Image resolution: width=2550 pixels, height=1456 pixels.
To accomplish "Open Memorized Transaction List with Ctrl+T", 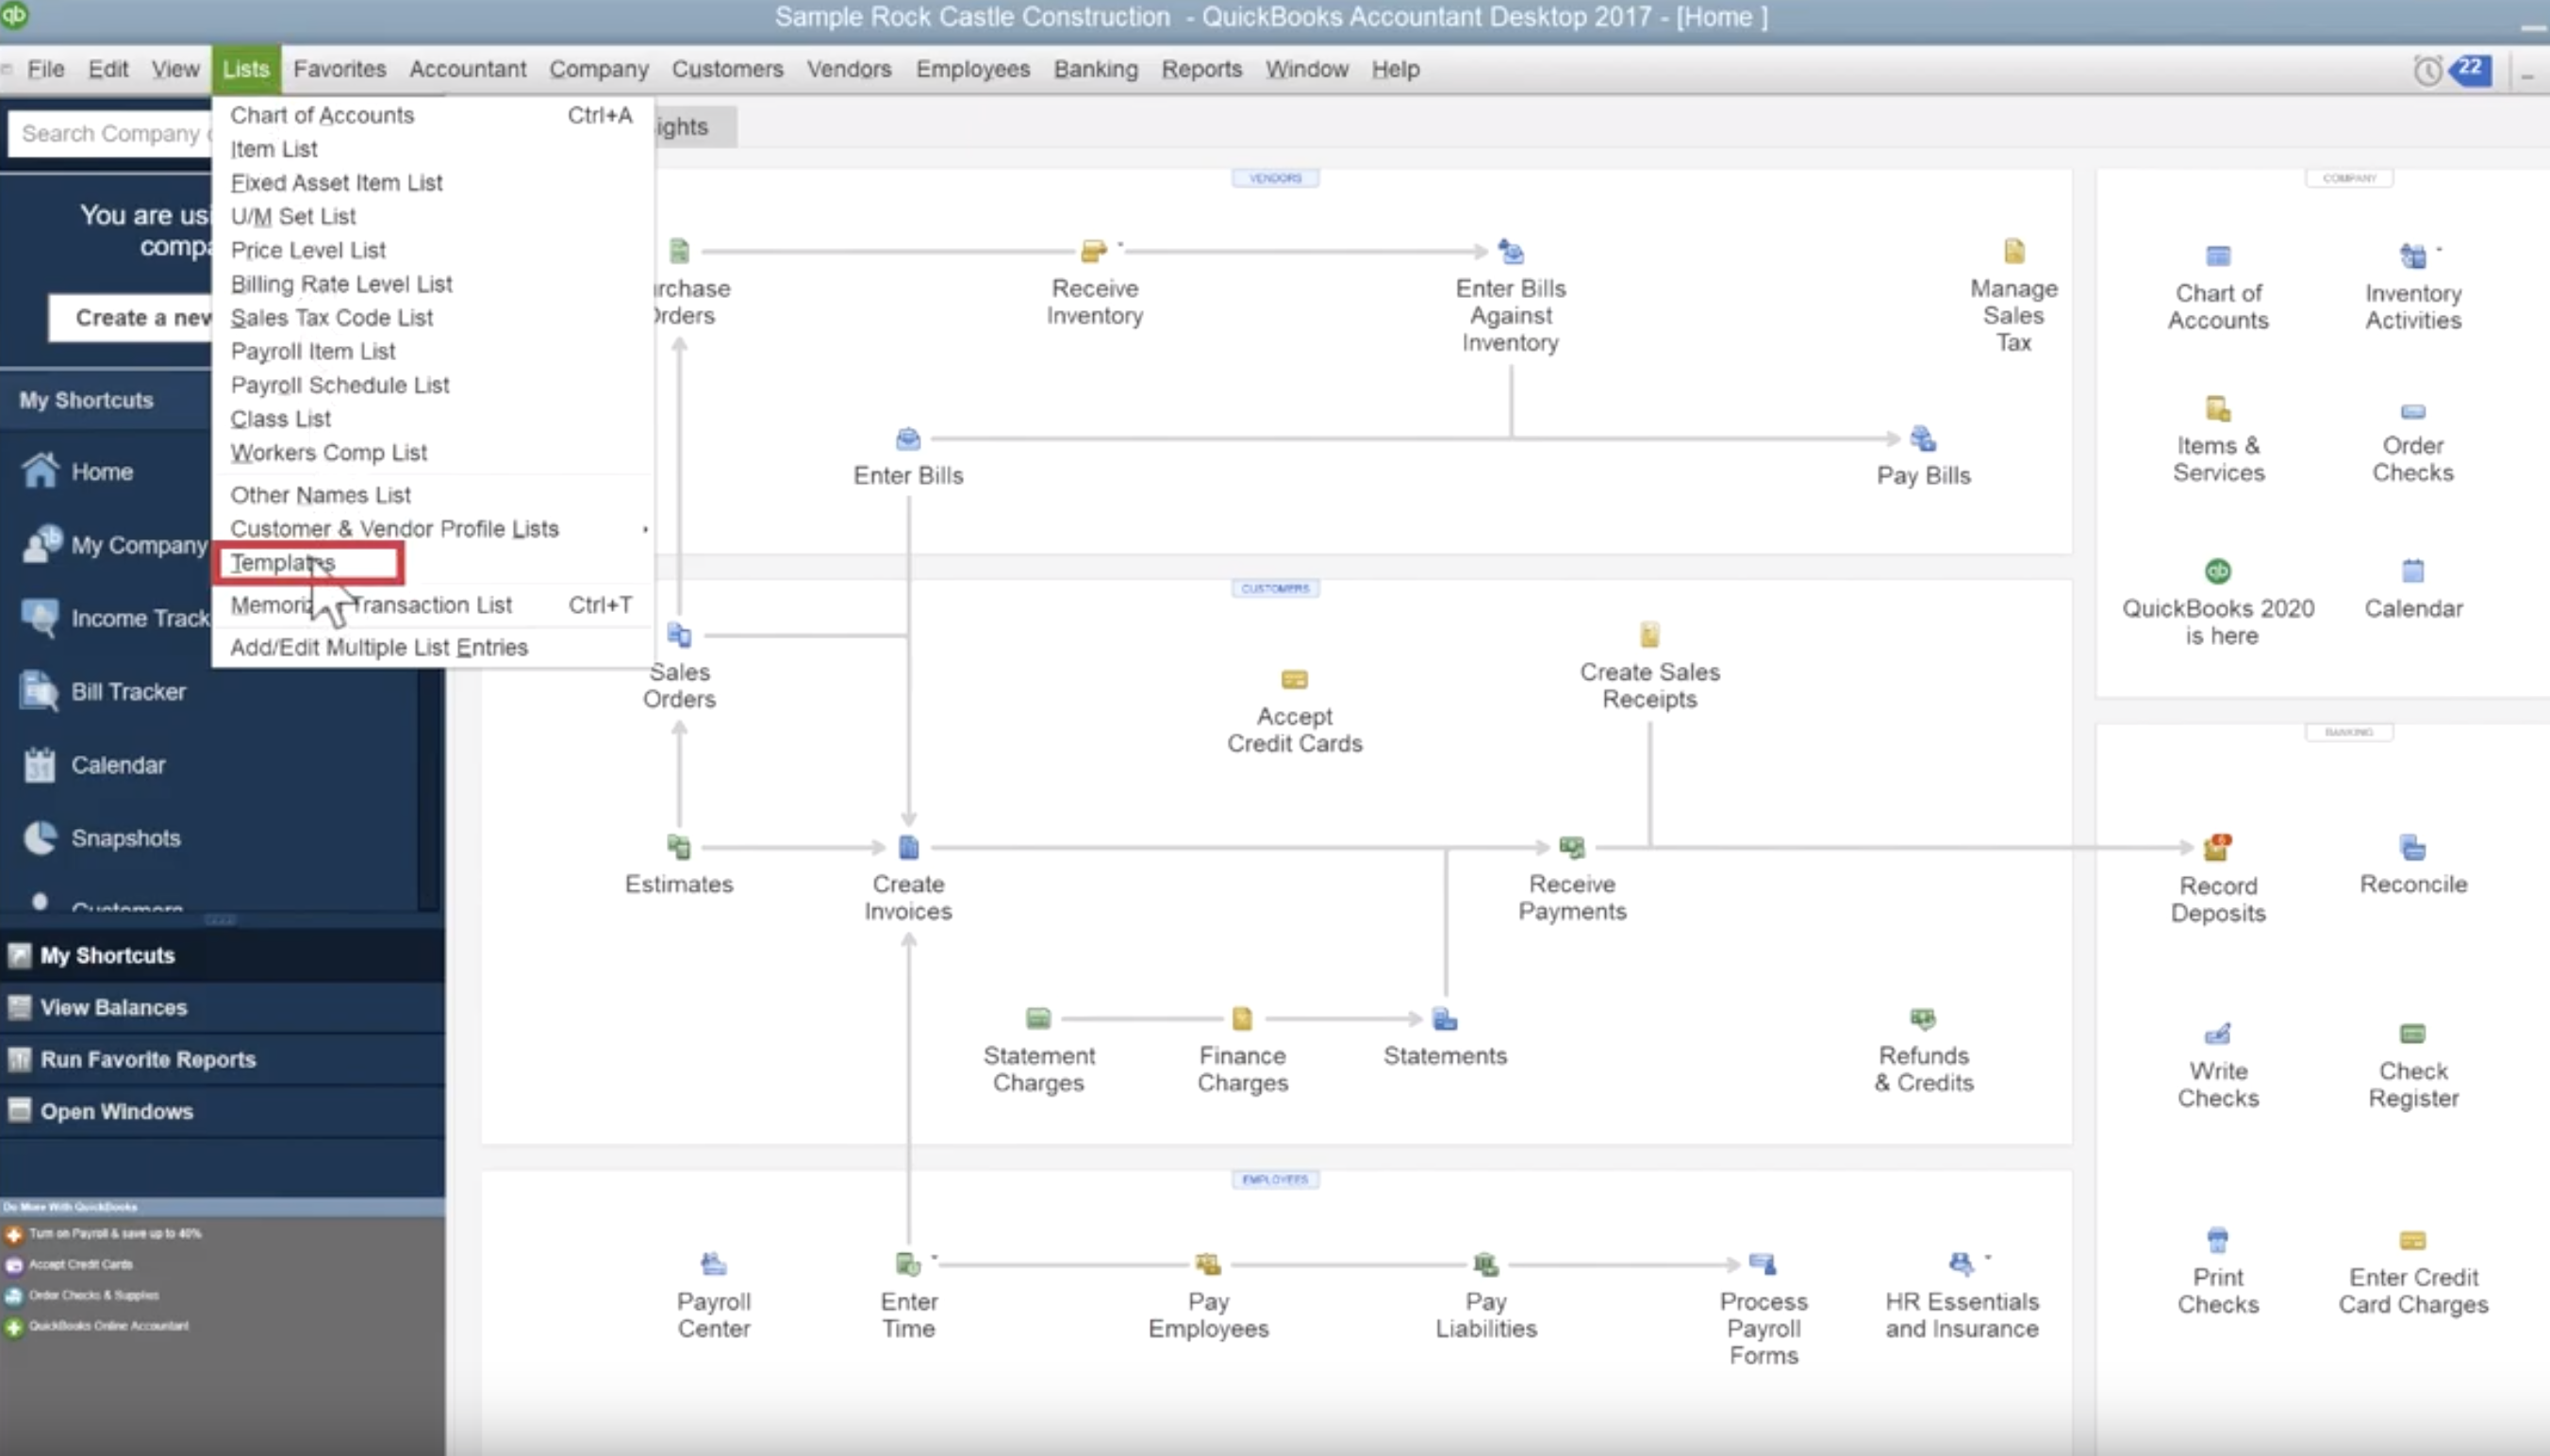I will tap(372, 604).
